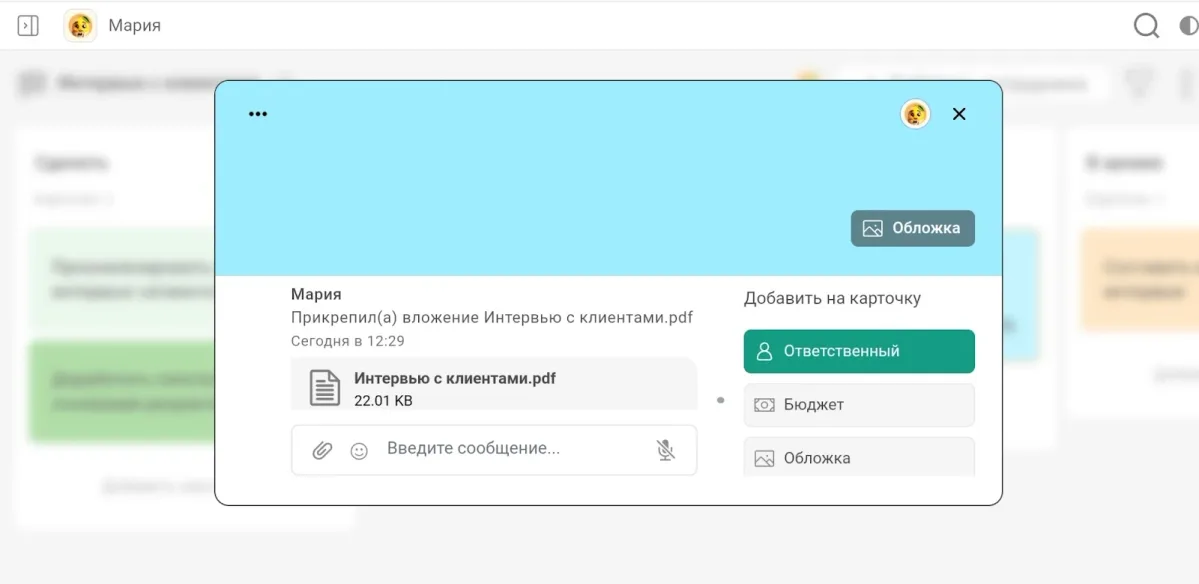Open the search icon in top bar
This screenshot has height=584, width=1199.
[x=1146, y=26]
